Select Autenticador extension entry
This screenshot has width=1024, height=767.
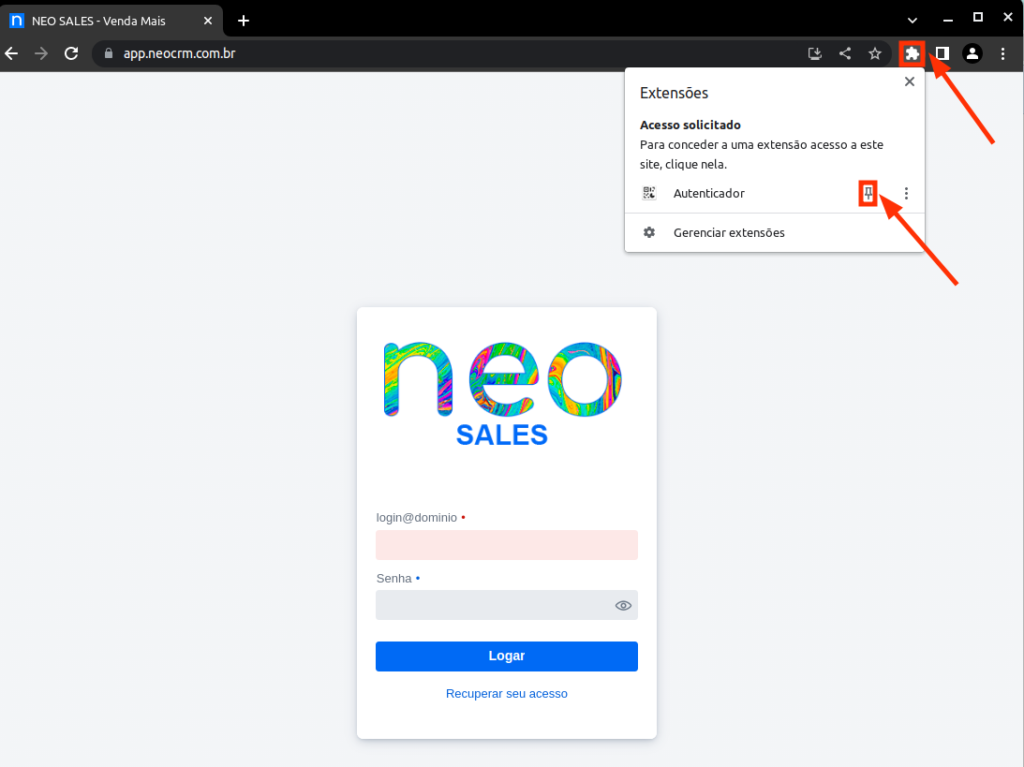tap(708, 193)
